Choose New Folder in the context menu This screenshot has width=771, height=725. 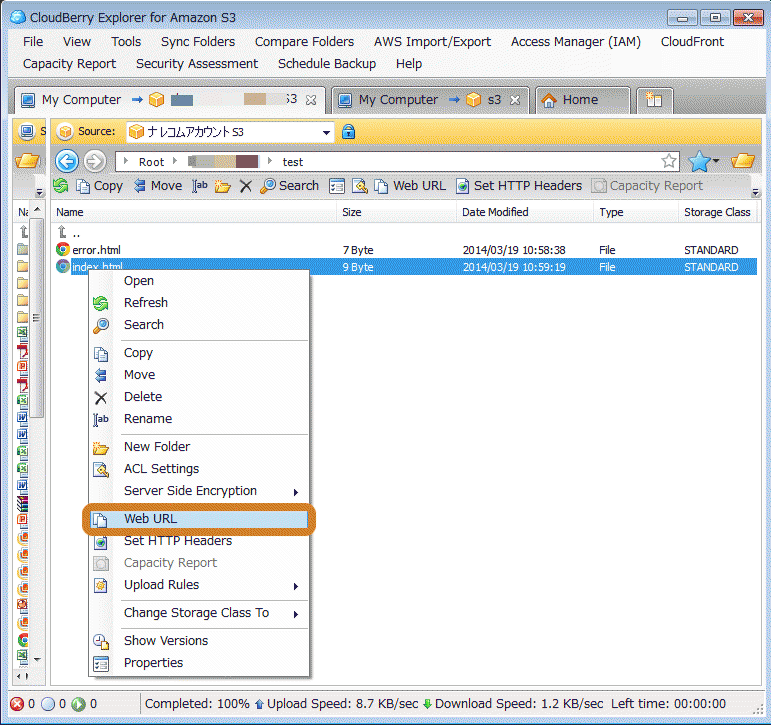[x=199, y=447]
